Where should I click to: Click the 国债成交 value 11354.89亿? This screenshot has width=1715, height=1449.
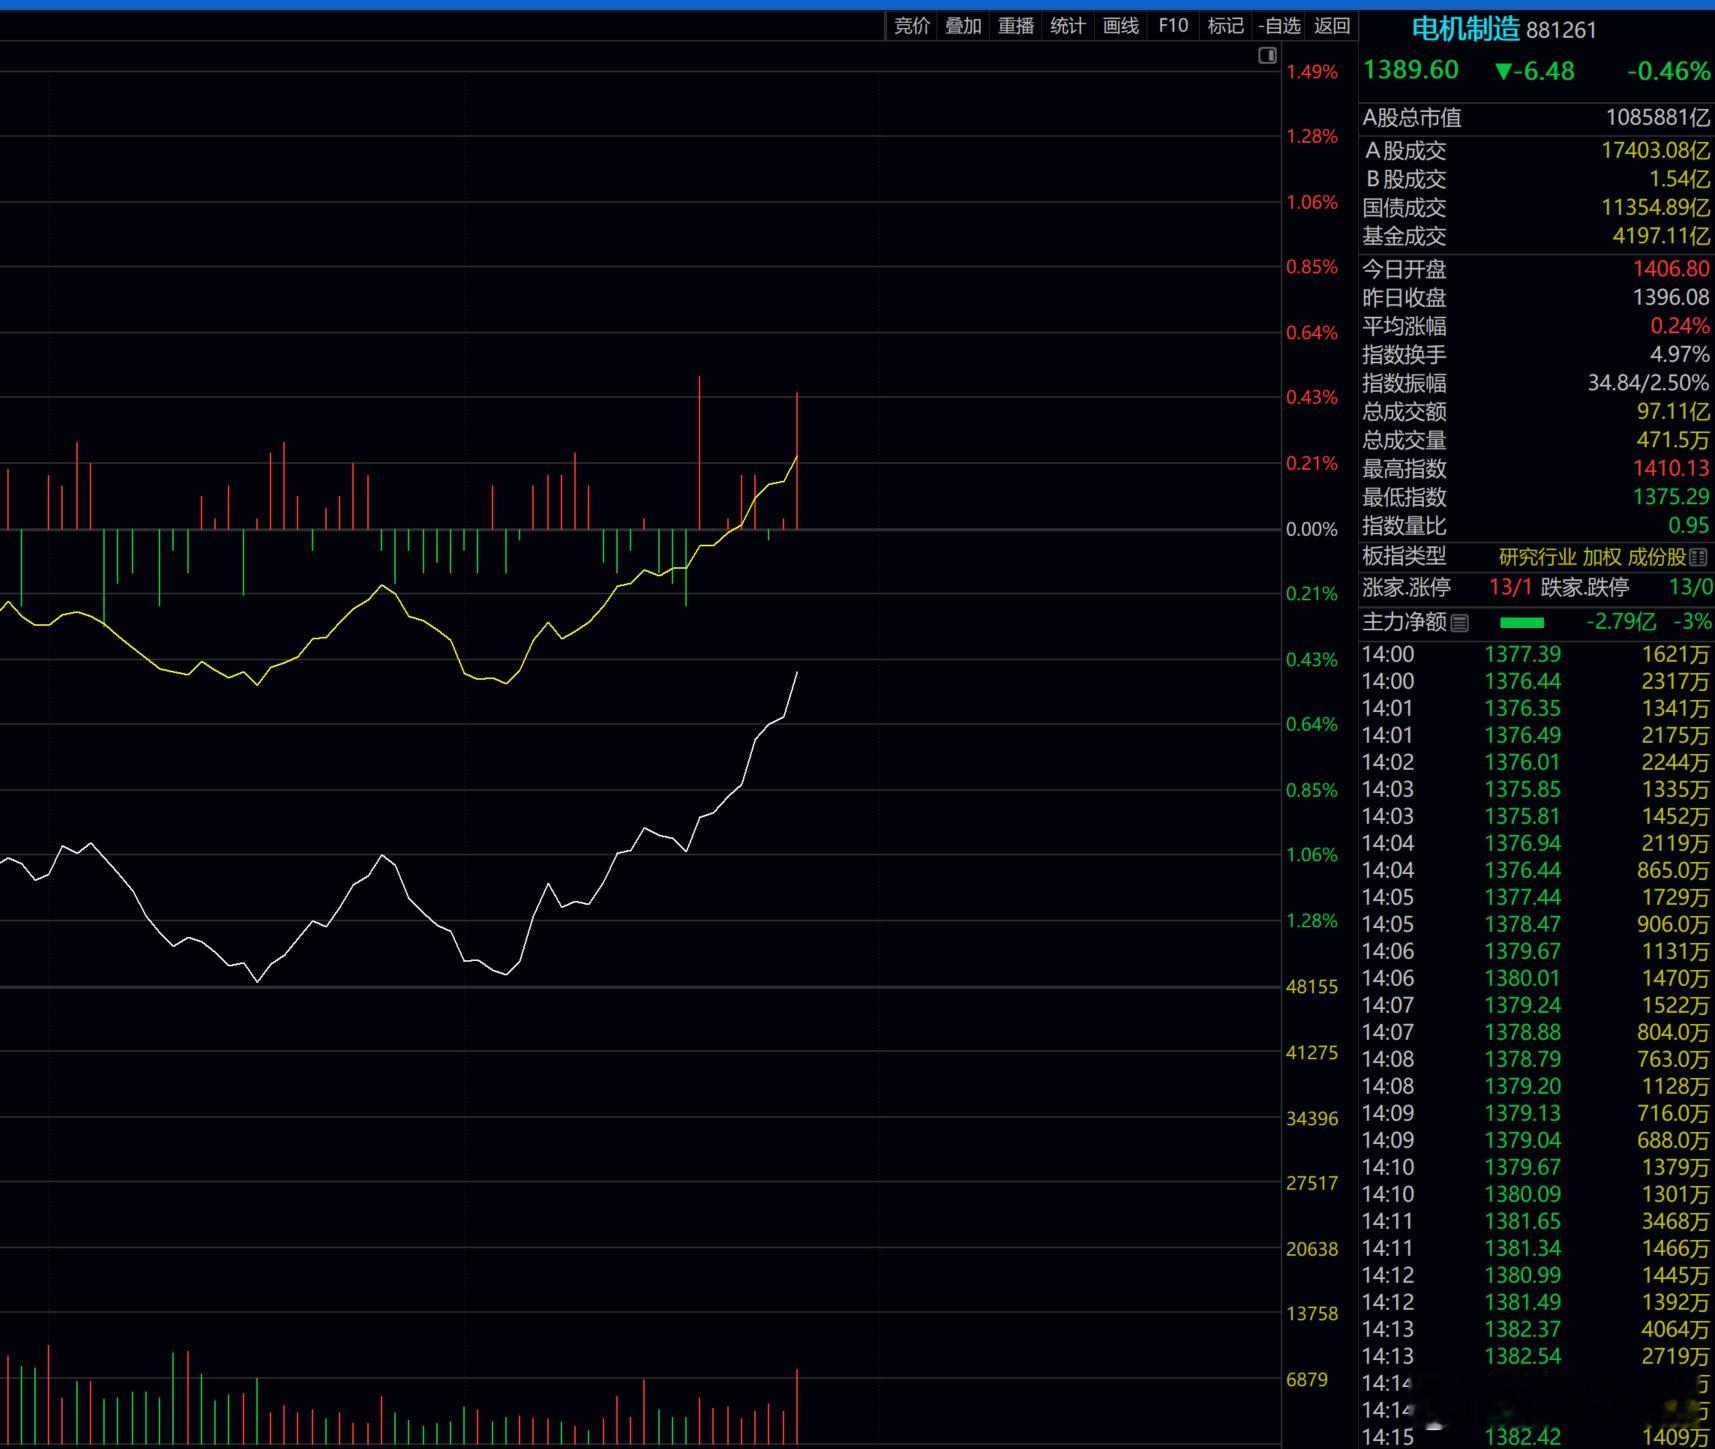point(1655,208)
